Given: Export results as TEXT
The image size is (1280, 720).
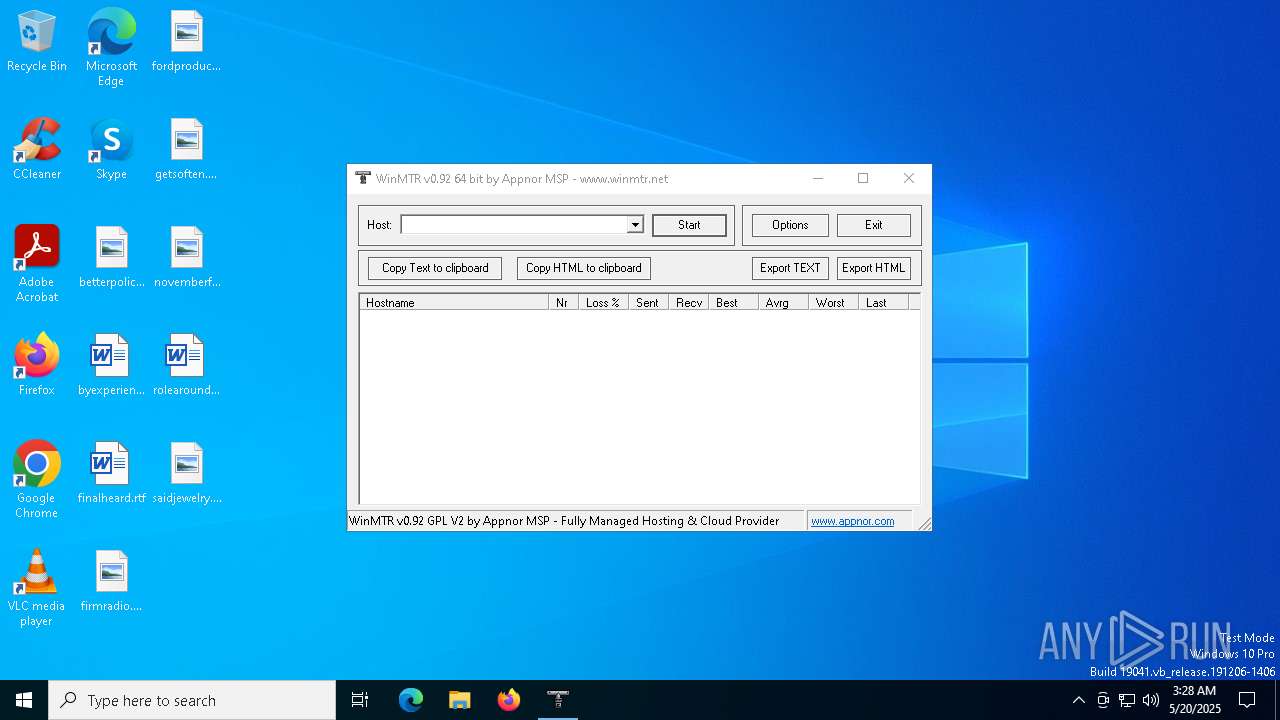Looking at the screenshot, I should pyautogui.click(x=790, y=268).
